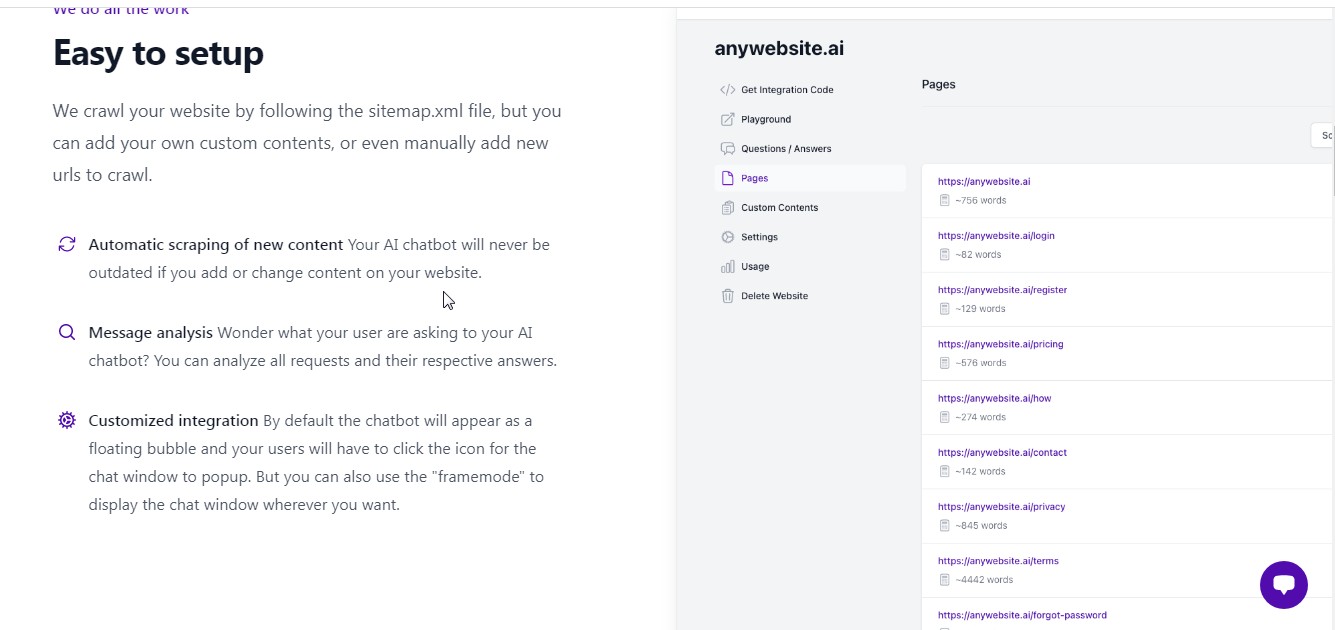Open the Playground menu item
This screenshot has height=630, width=1335.
(x=812, y=119)
